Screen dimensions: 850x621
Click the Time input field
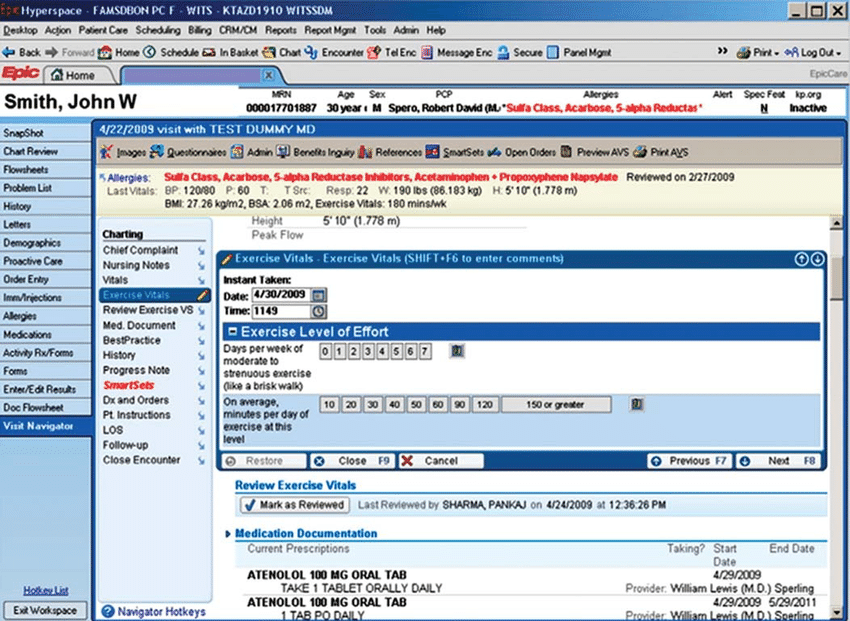[x=281, y=311]
